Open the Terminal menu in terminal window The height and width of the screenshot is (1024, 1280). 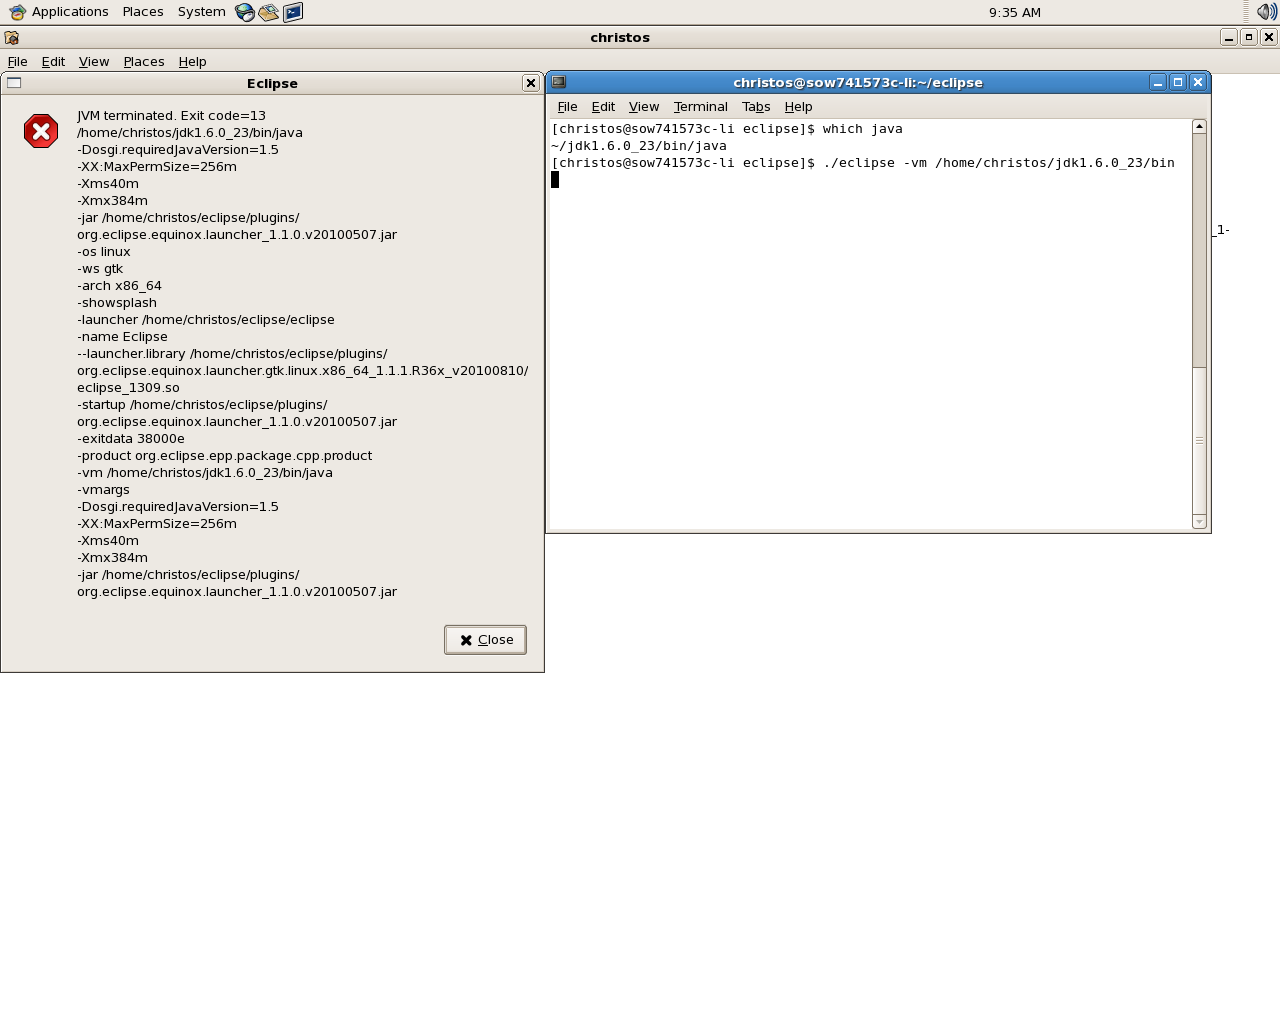[700, 107]
